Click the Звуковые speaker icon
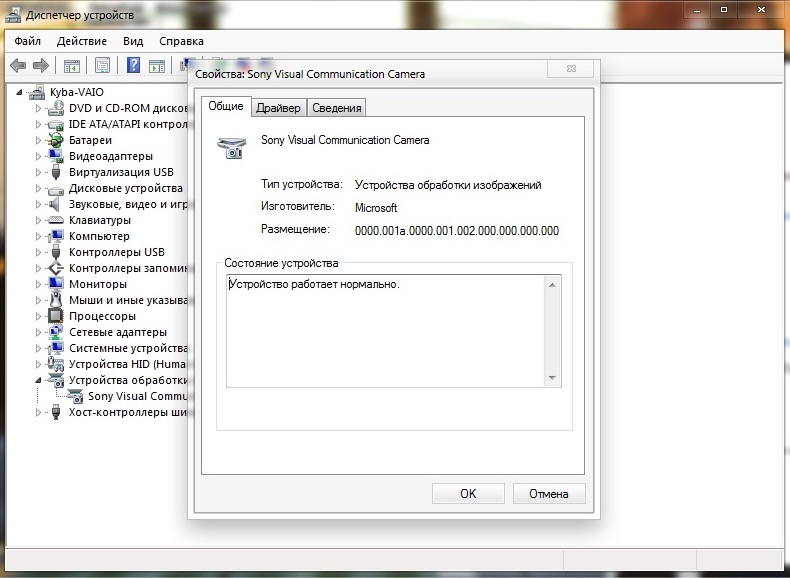790x578 pixels. [x=55, y=205]
